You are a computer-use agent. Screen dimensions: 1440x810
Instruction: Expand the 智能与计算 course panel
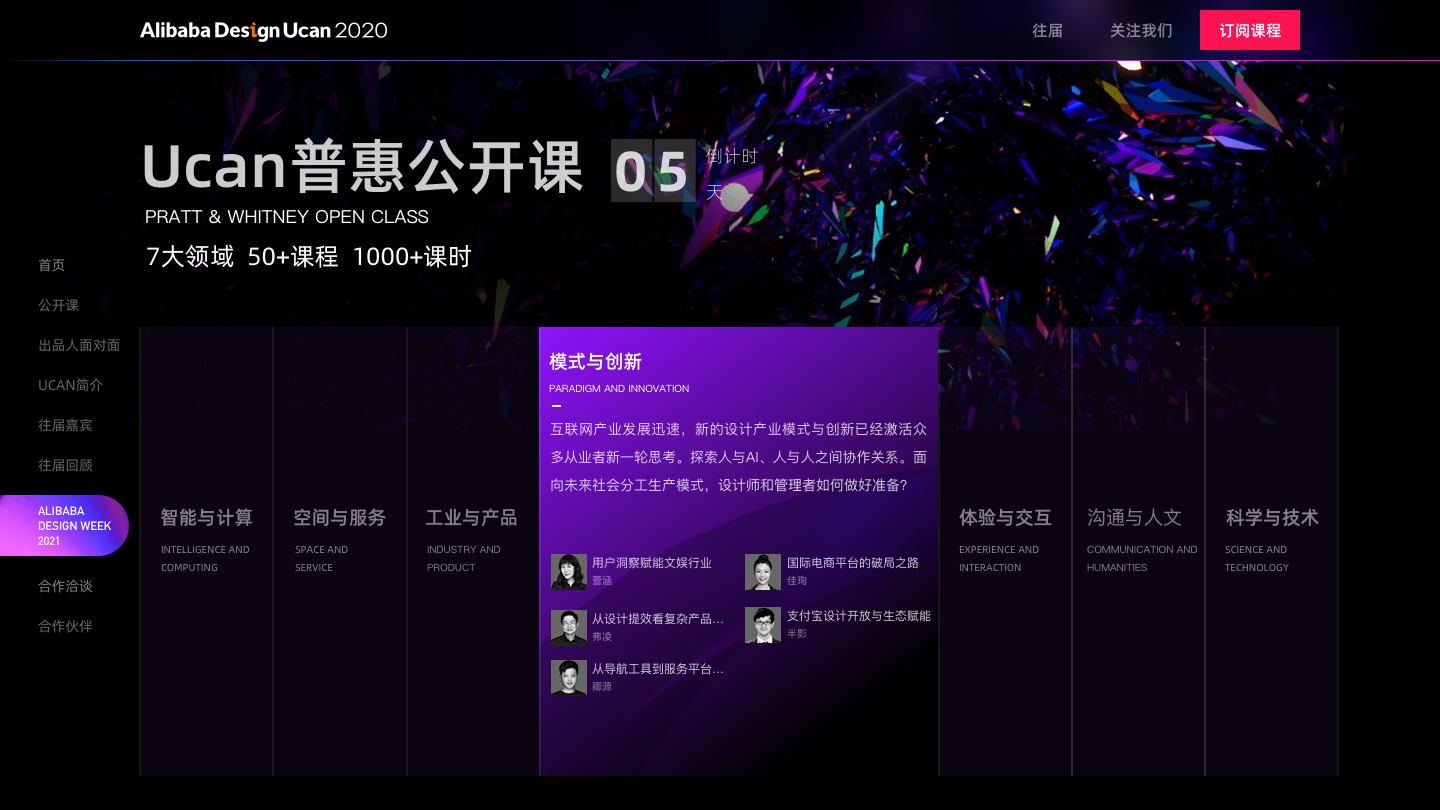coord(206,551)
